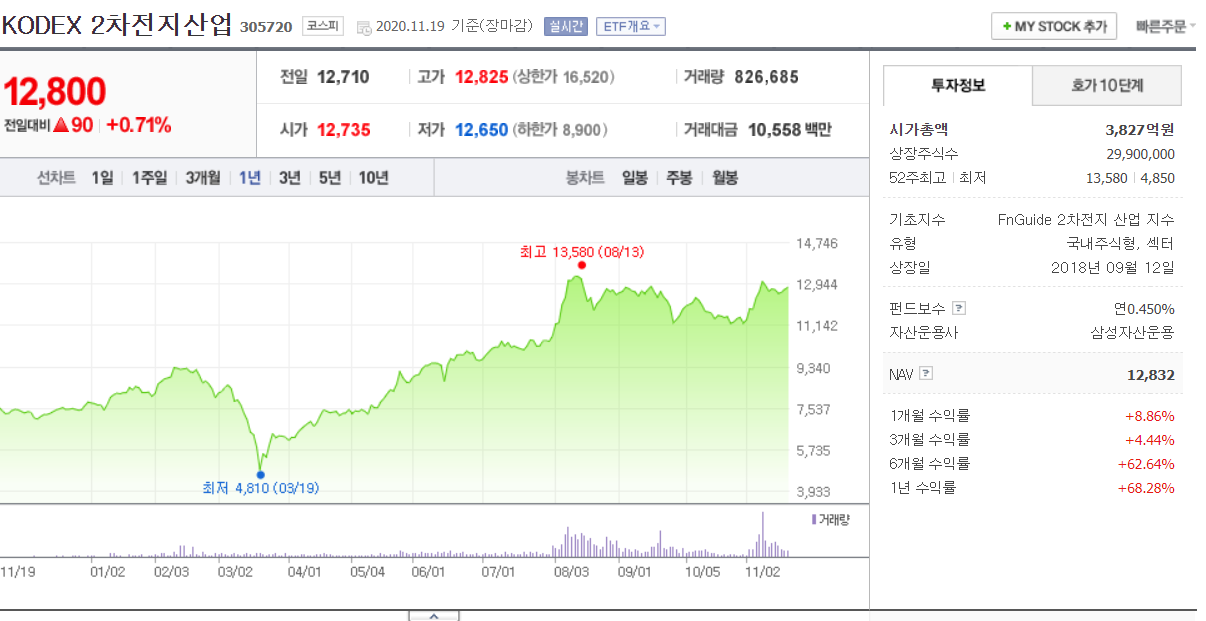
Task: Click the 거래량 legend in volume chart
Action: click(x=830, y=519)
